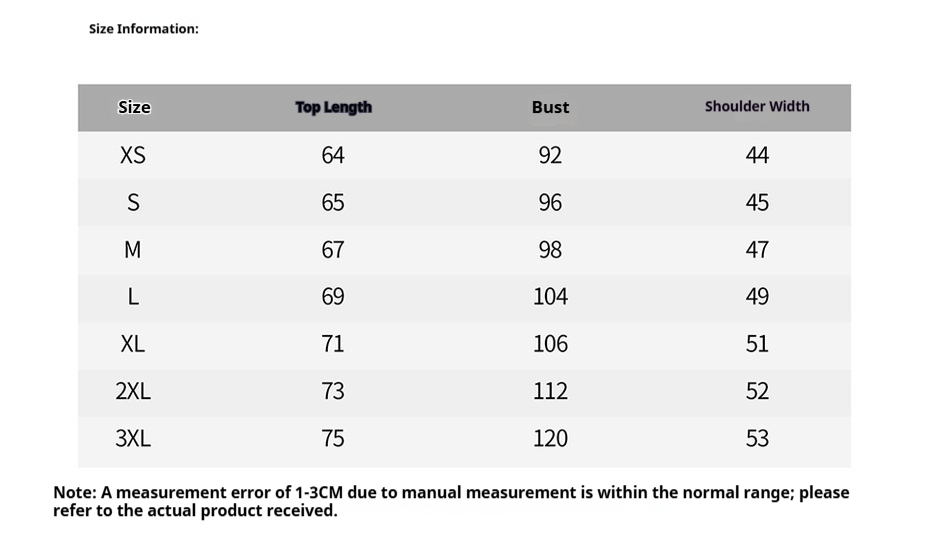Select the bust value 104
927x553 pixels.
tap(550, 297)
